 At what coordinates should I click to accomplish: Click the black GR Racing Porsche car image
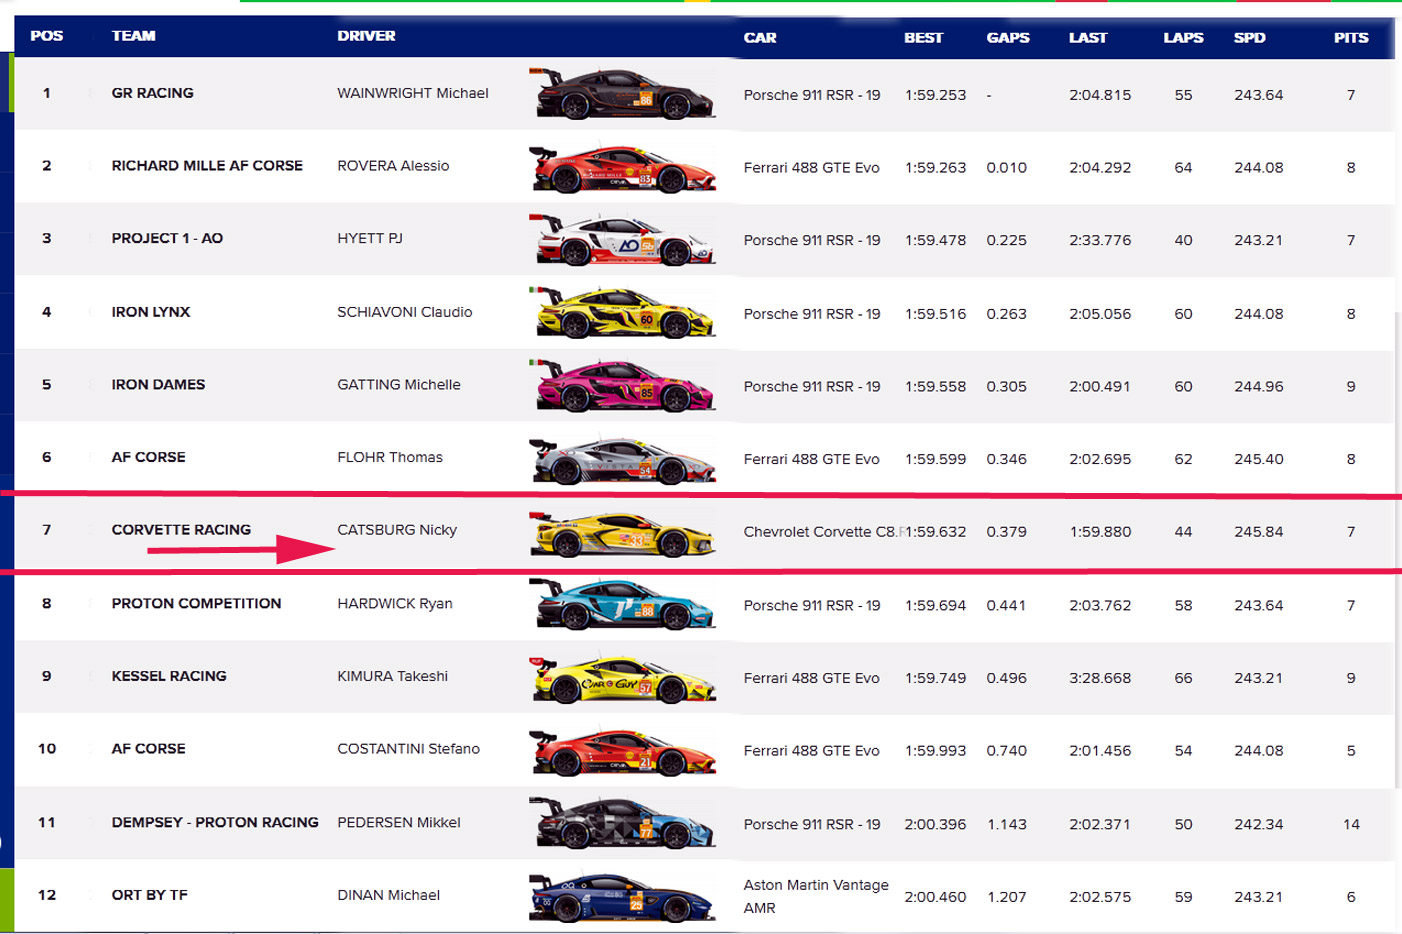coord(624,94)
